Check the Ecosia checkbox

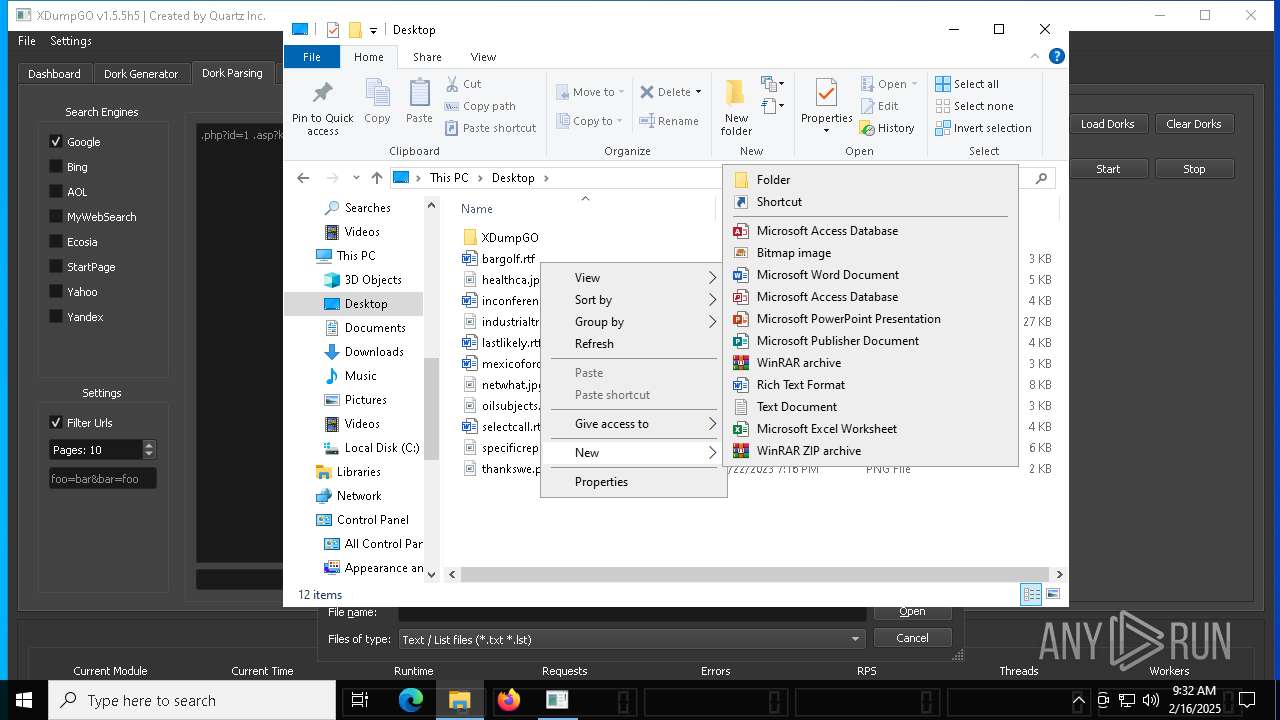pyautogui.click(x=56, y=242)
